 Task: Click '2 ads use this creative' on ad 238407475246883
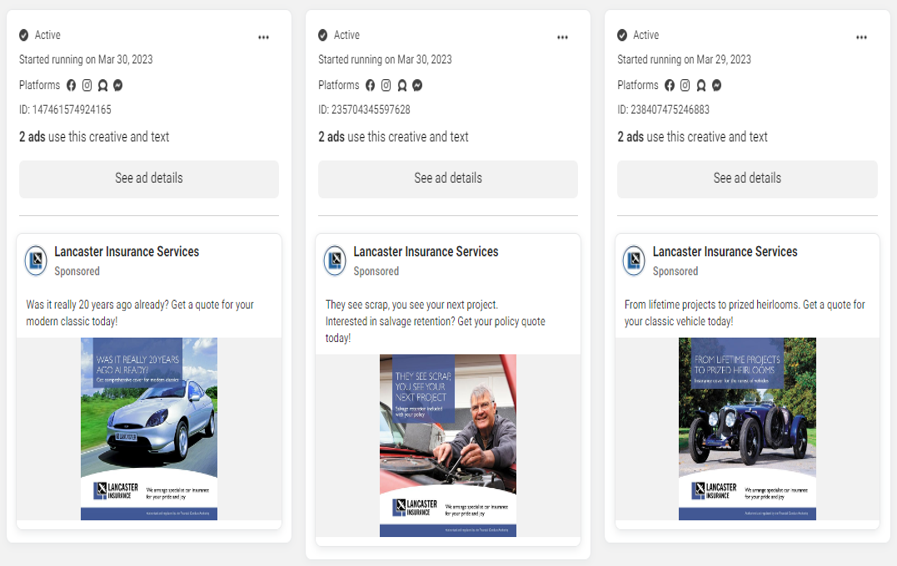point(693,137)
